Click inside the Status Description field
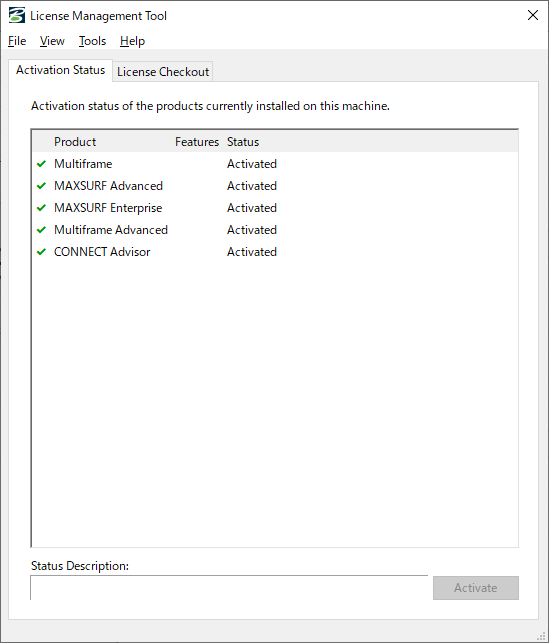Screen dimensions: 549x643 point(229,588)
